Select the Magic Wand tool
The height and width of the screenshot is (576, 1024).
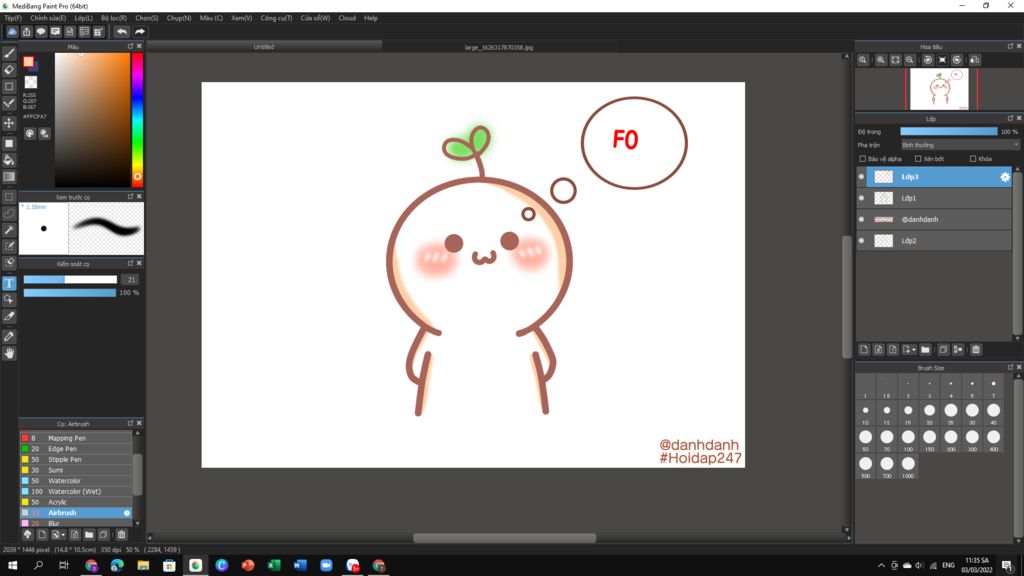coord(9,230)
